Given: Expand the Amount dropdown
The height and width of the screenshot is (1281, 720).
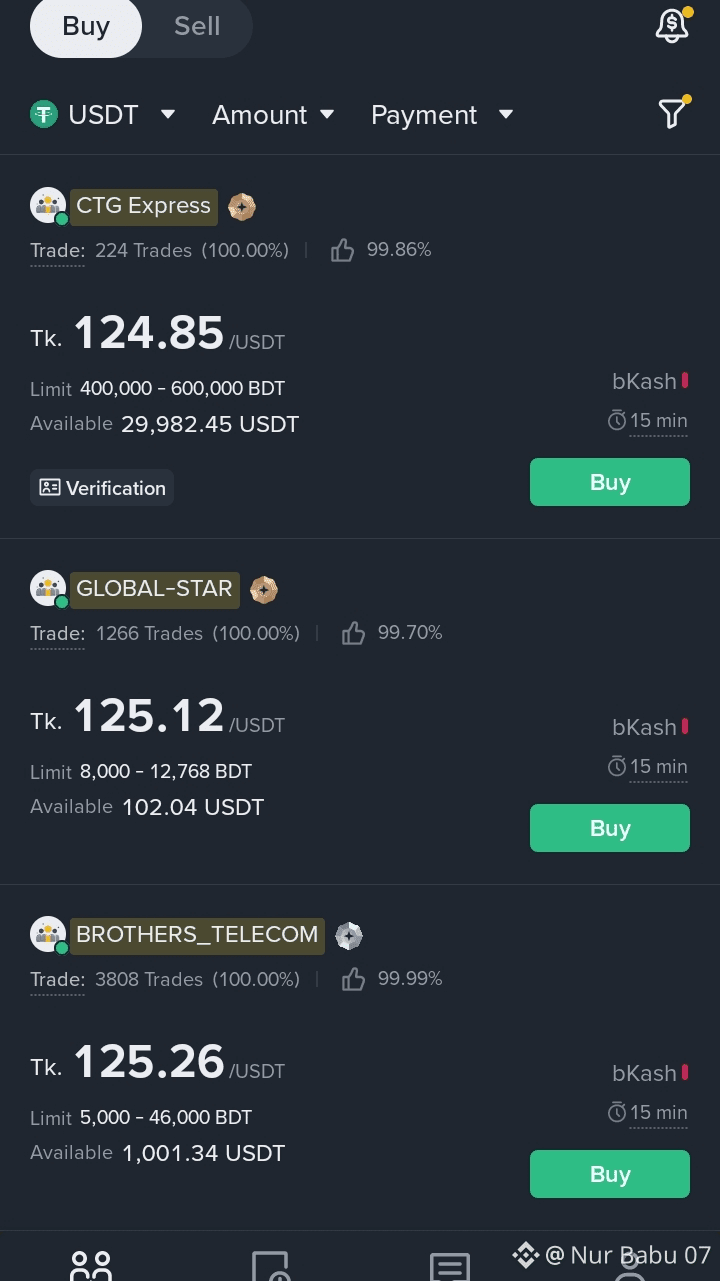Looking at the screenshot, I should click(x=273, y=115).
